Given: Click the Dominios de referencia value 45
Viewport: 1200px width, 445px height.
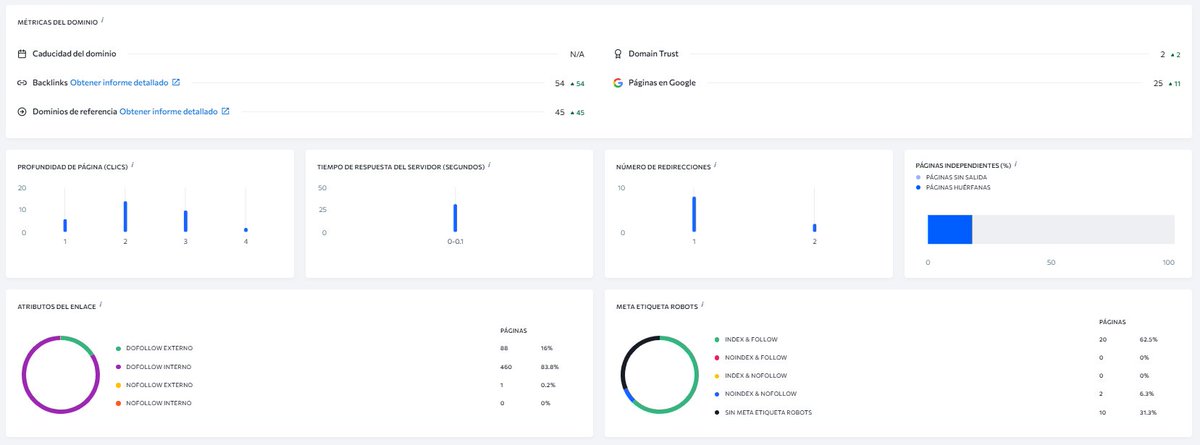Looking at the screenshot, I should coord(560,112).
